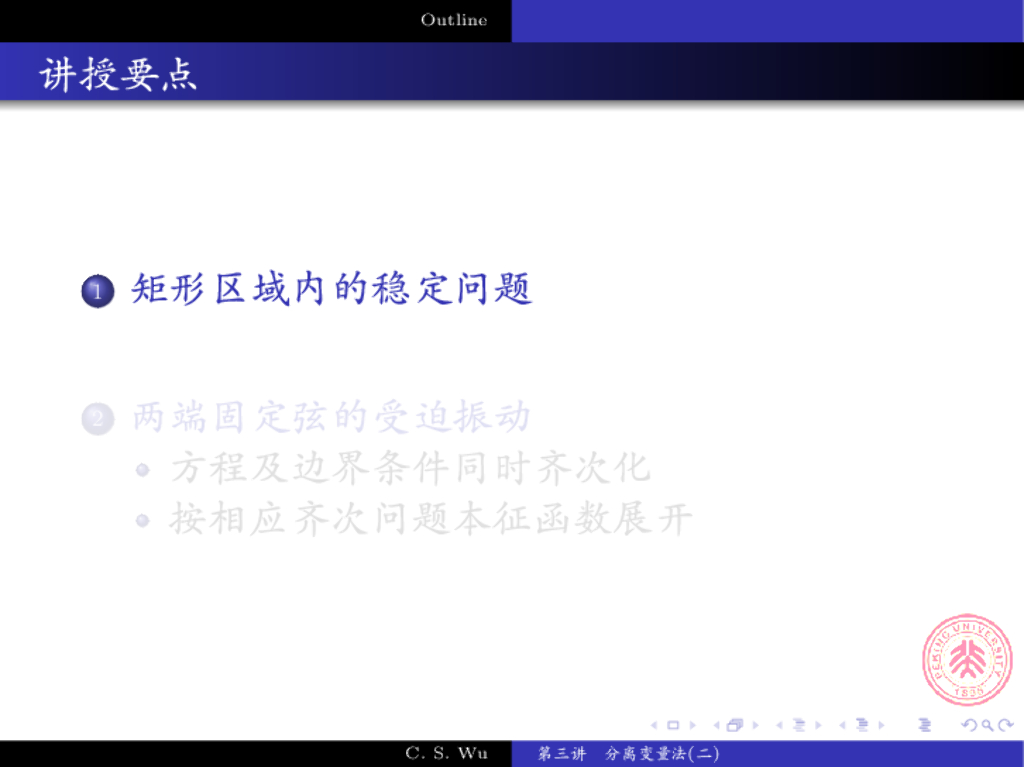
Task: Go to next frame arrow
Action: pyautogui.click(x=756, y=725)
